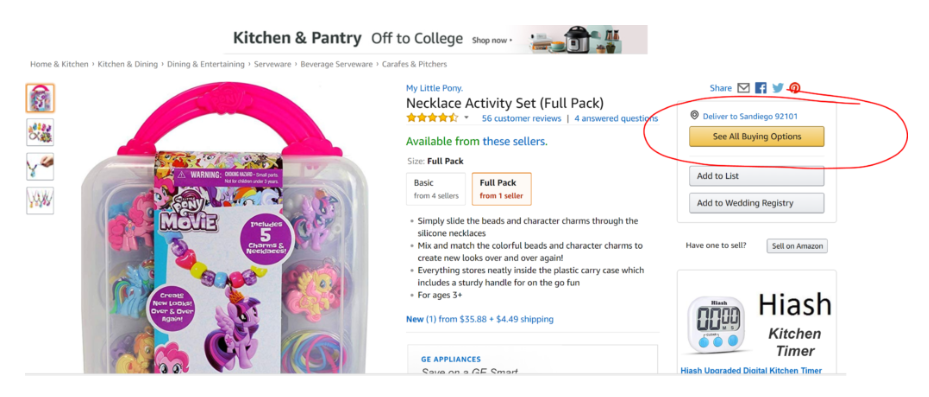Click the My Little Pony brand link

434,88
